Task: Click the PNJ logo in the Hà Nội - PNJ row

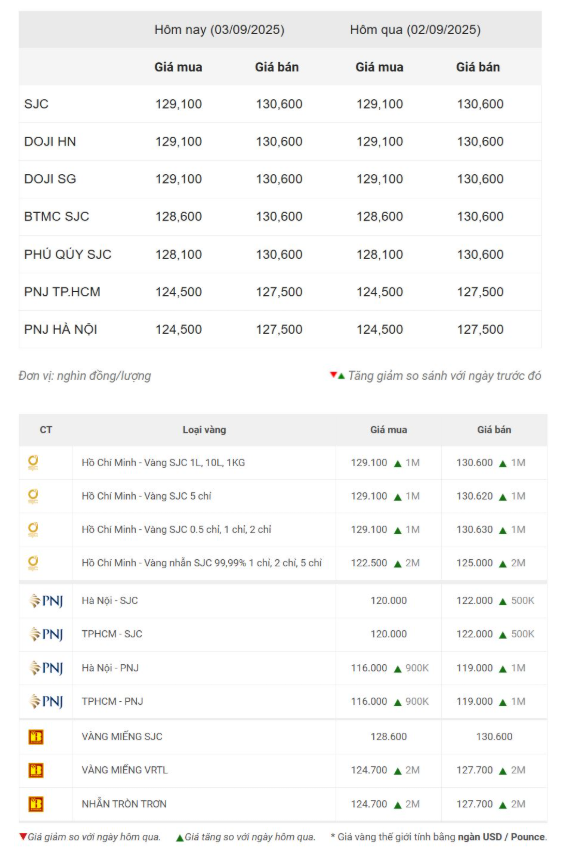Action: click(46, 668)
